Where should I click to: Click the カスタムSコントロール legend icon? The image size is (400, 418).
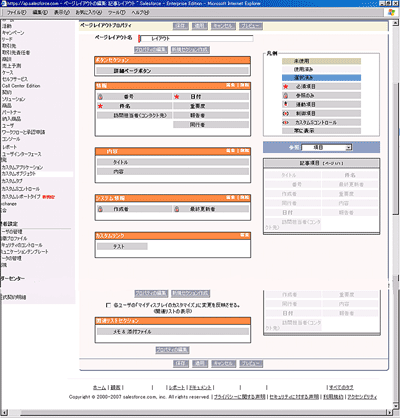(x=286, y=123)
